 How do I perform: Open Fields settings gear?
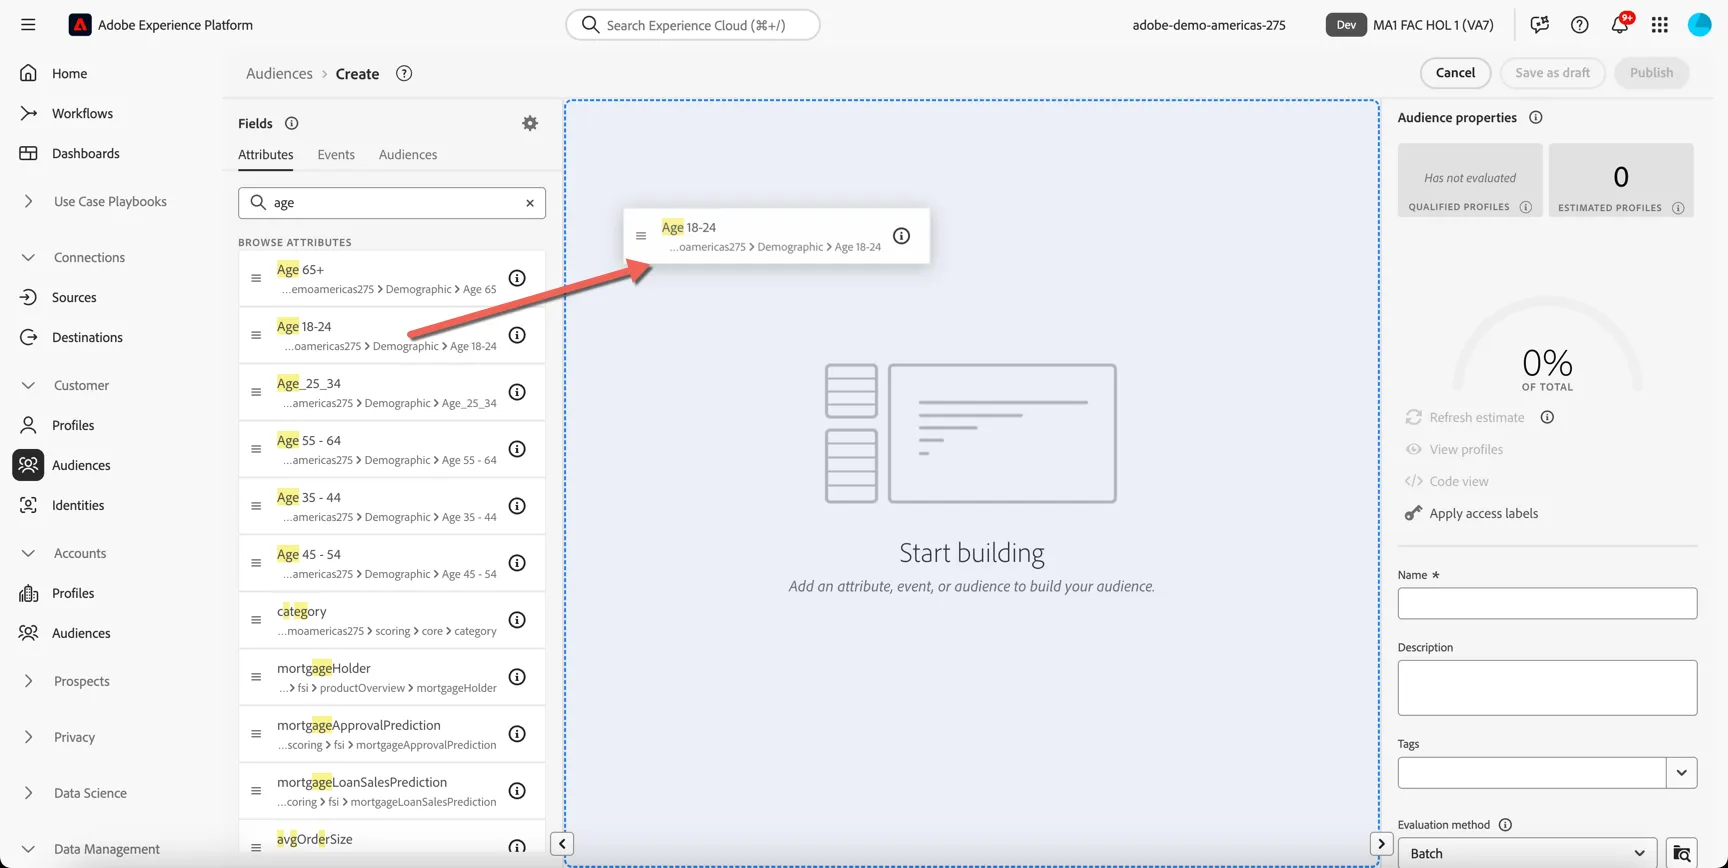point(530,123)
